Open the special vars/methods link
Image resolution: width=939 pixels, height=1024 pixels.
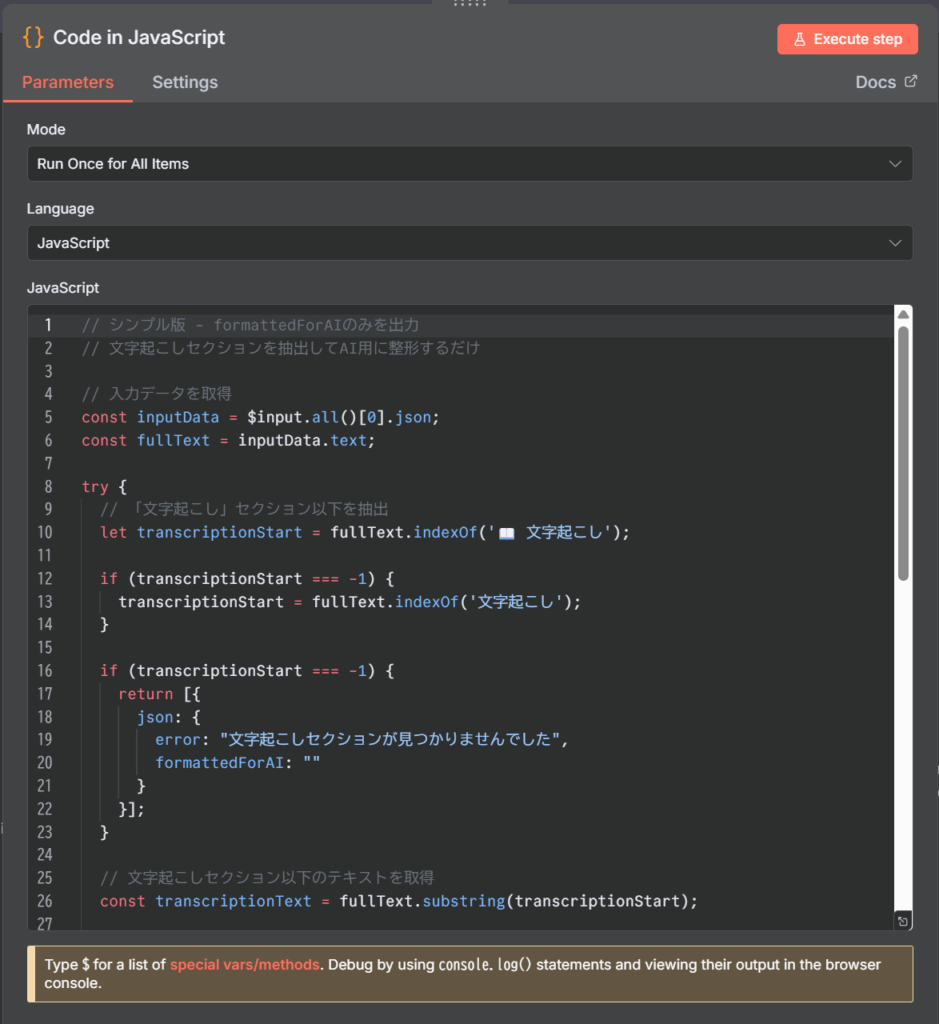(x=245, y=965)
